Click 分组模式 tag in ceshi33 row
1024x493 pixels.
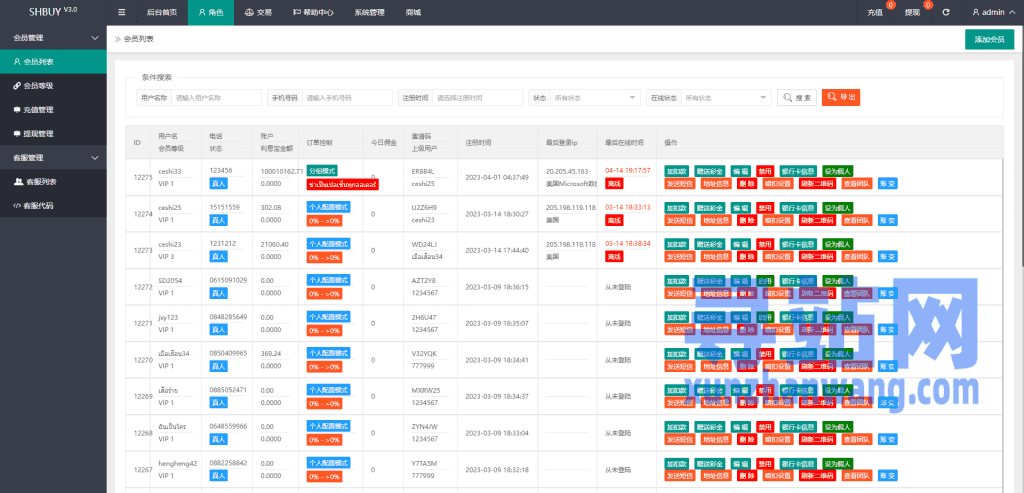322,170
